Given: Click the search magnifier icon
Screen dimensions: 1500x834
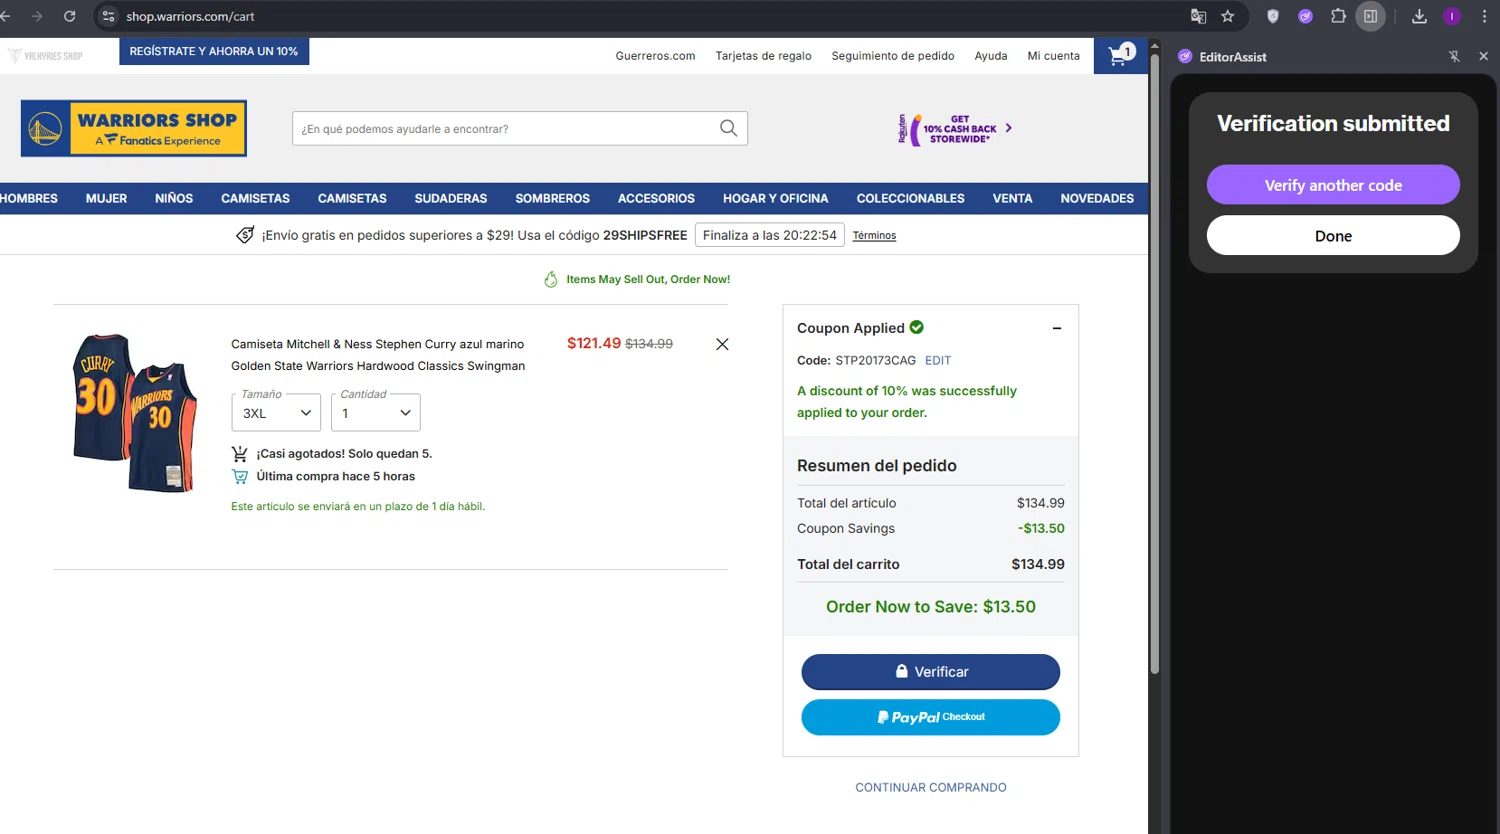Looking at the screenshot, I should 728,128.
